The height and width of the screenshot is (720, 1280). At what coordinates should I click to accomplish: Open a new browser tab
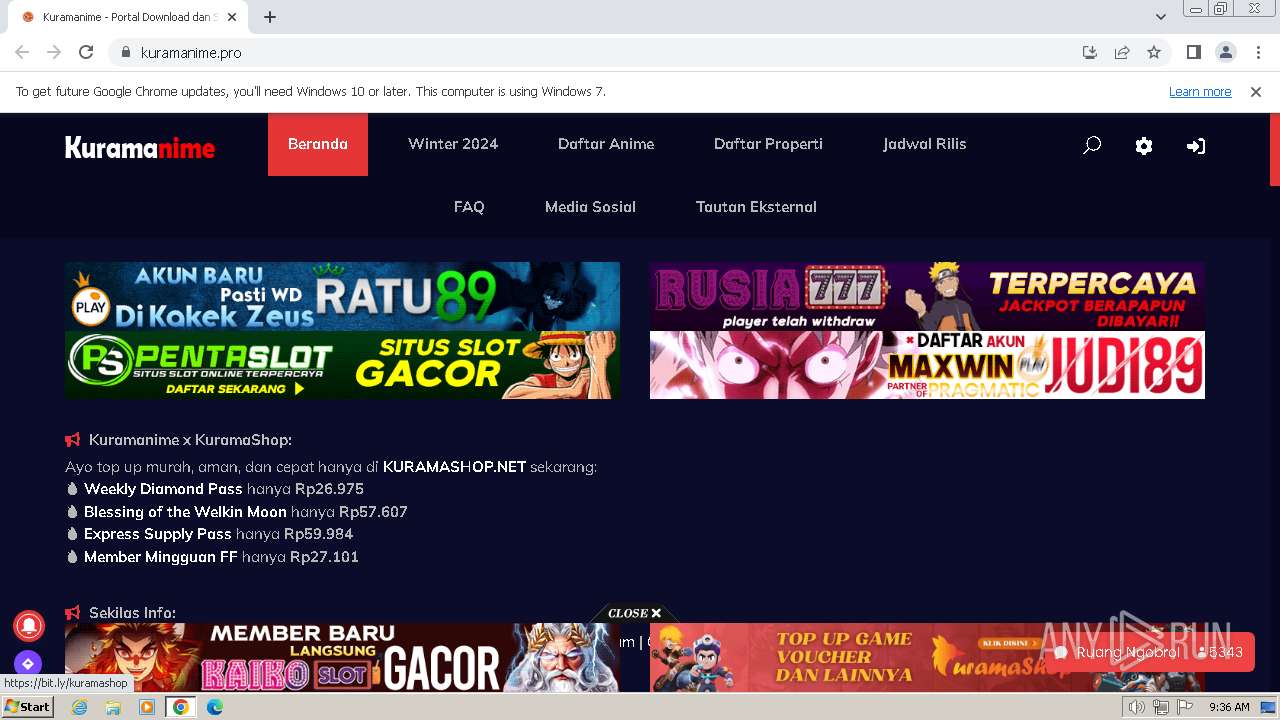270,17
